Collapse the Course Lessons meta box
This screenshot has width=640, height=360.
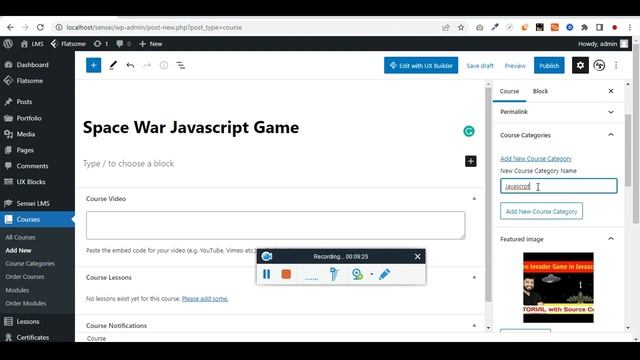tap(474, 278)
